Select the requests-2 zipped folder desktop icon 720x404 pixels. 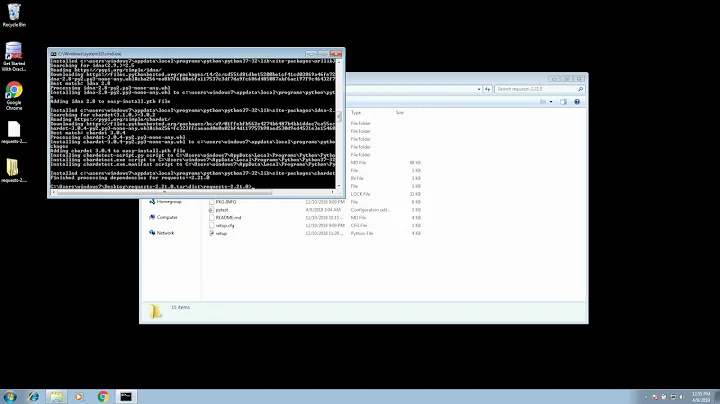click(x=14, y=170)
